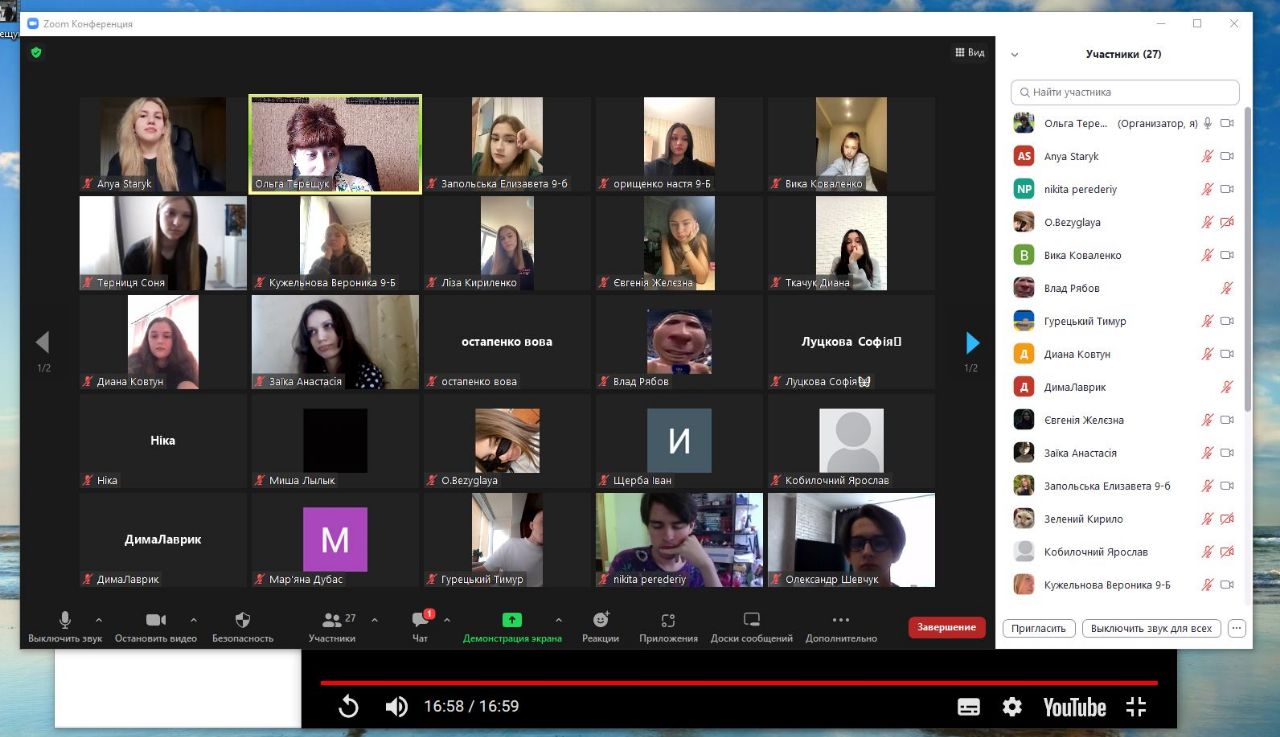Open the Участники panel from toolbar
The height and width of the screenshot is (737, 1280).
pyautogui.click(x=331, y=620)
